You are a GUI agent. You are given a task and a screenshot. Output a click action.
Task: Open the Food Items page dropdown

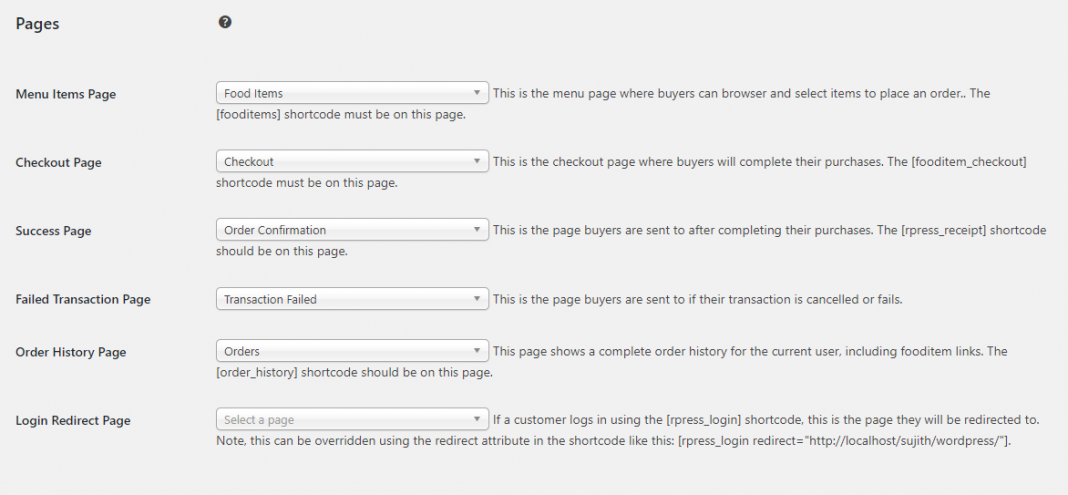(x=352, y=93)
